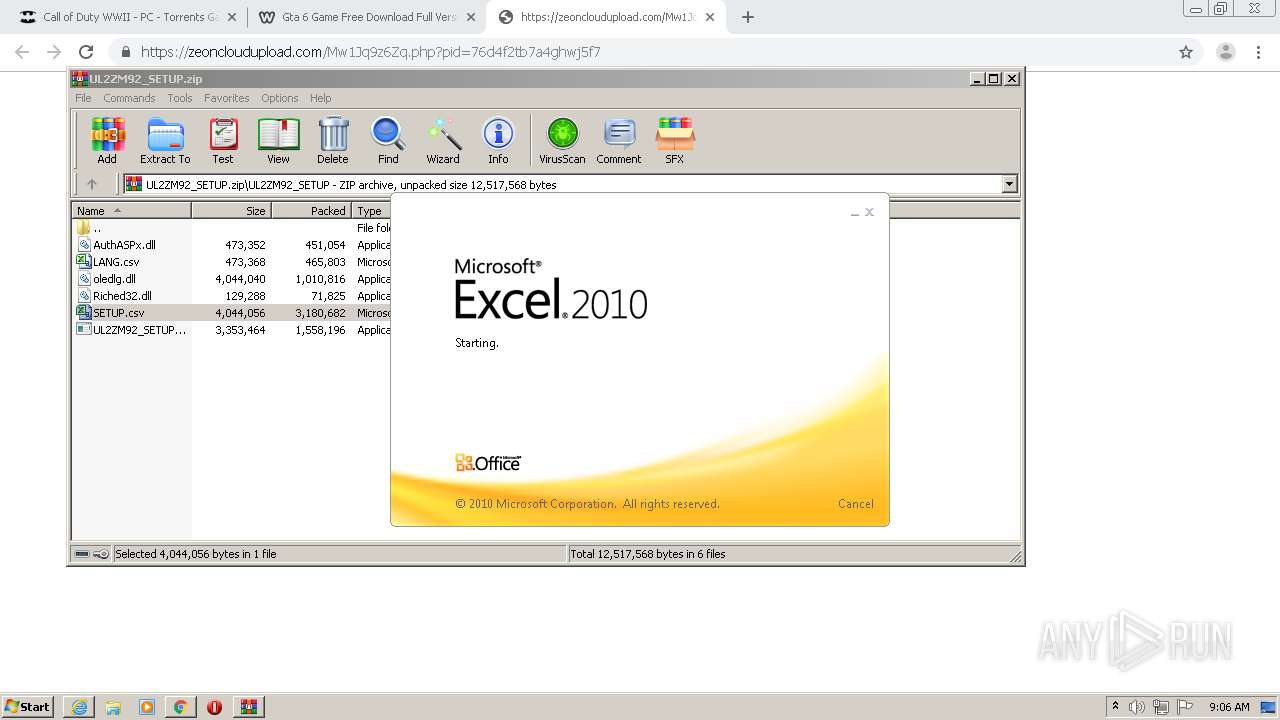Bookmark this page star icon
Image resolution: width=1280 pixels, height=720 pixels.
(x=1186, y=52)
